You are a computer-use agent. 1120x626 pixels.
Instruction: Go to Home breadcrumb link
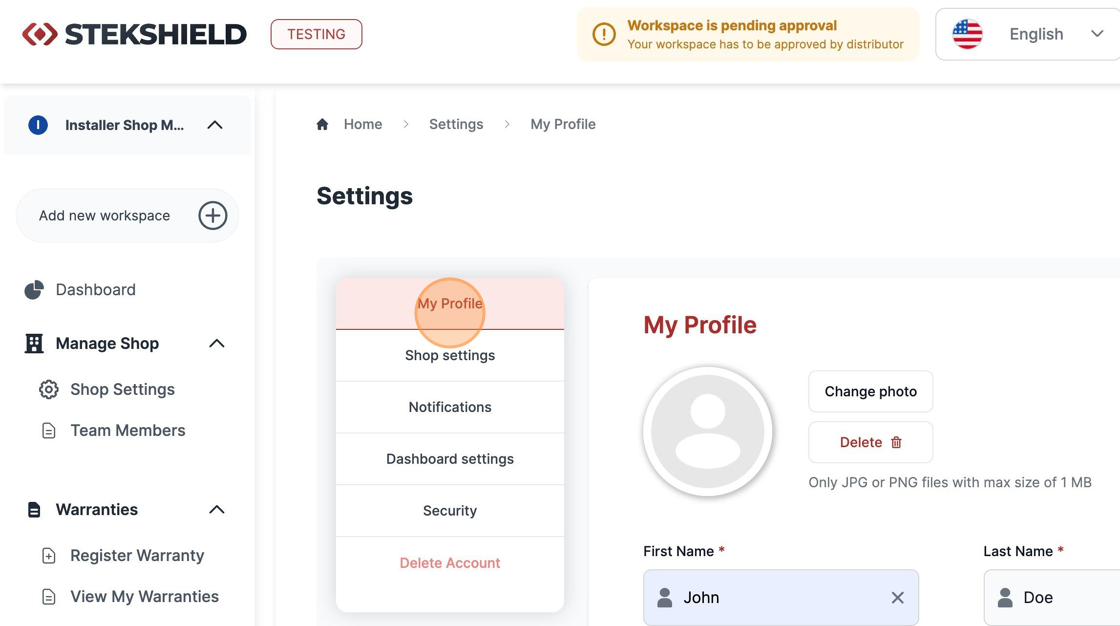tap(363, 124)
